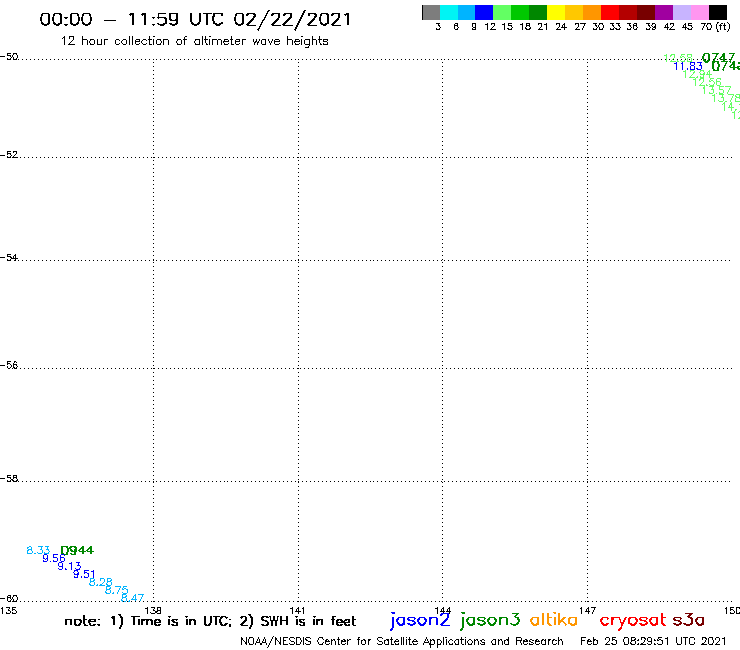The height and width of the screenshot is (650, 740).
Task: Click the 8.33 wave height reading
Action: click(x=38, y=550)
